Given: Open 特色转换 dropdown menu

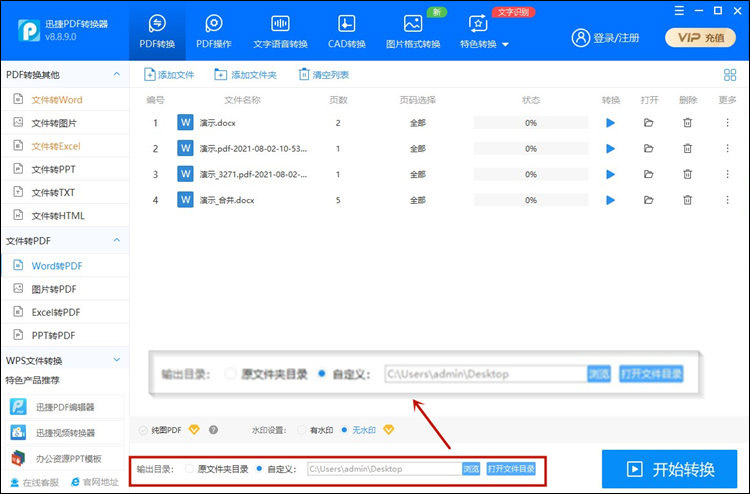Looking at the screenshot, I should 484,33.
